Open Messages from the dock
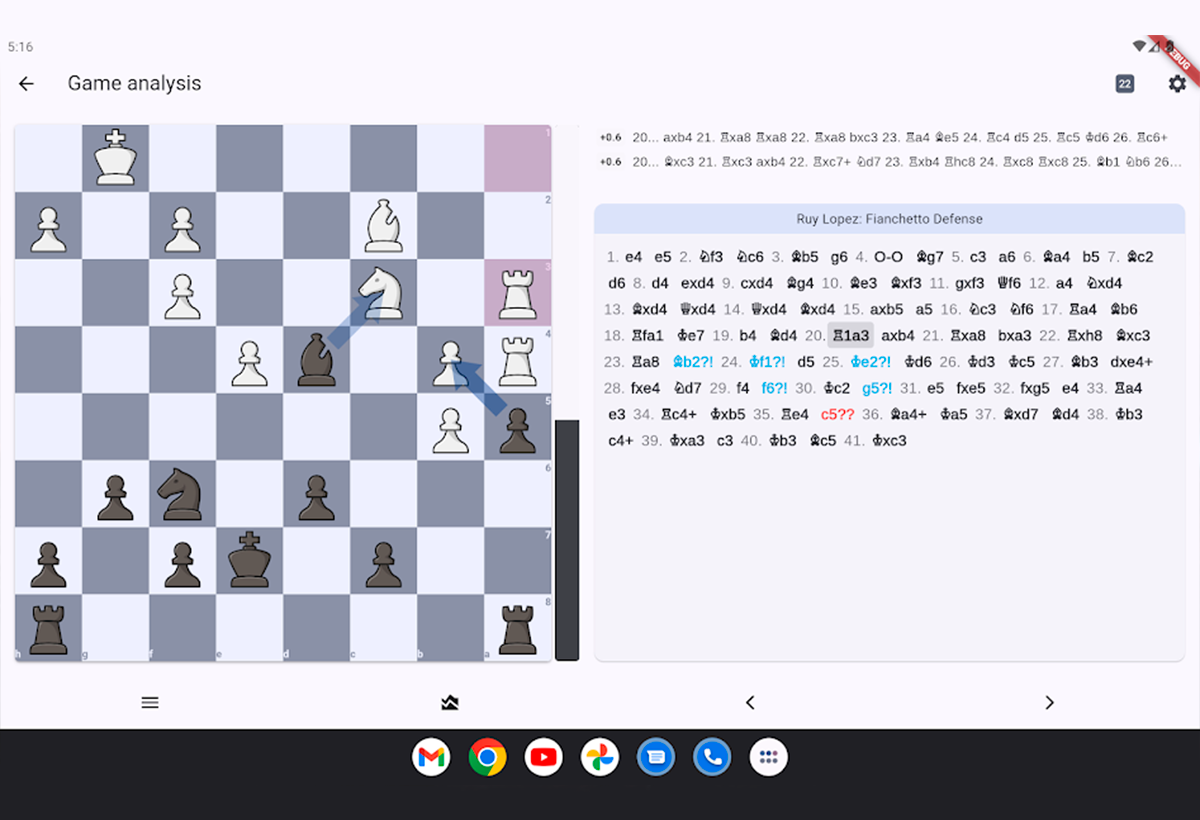Screen dimensions: 1200x820 656,758
